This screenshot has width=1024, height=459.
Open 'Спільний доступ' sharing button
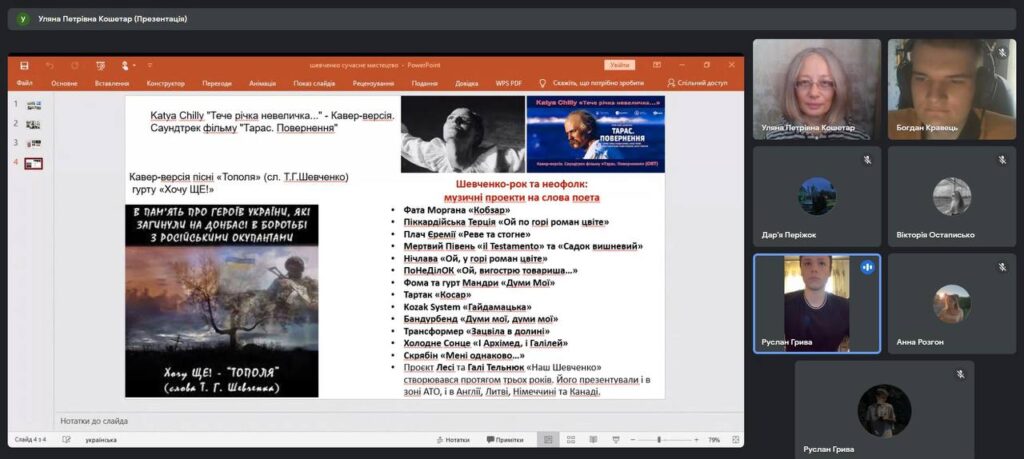pyautogui.click(x=697, y=83)
